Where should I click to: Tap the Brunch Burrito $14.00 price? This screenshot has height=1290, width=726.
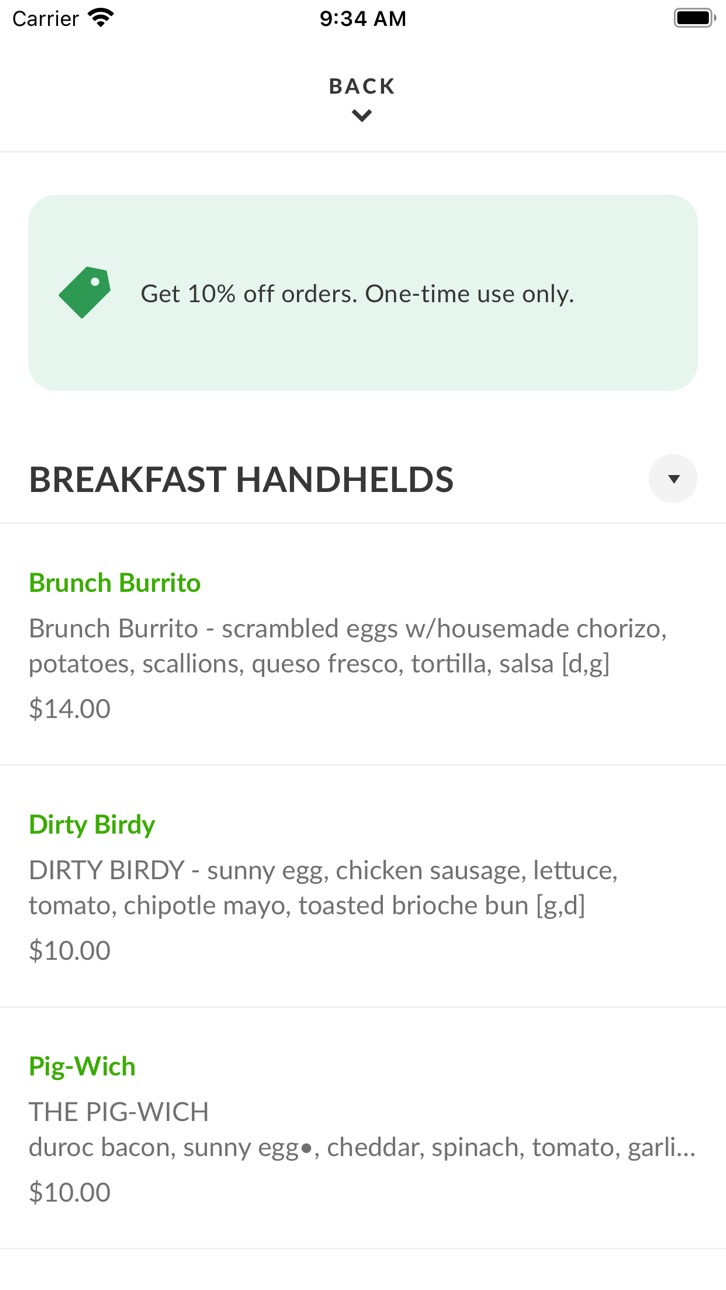[70, 709]
